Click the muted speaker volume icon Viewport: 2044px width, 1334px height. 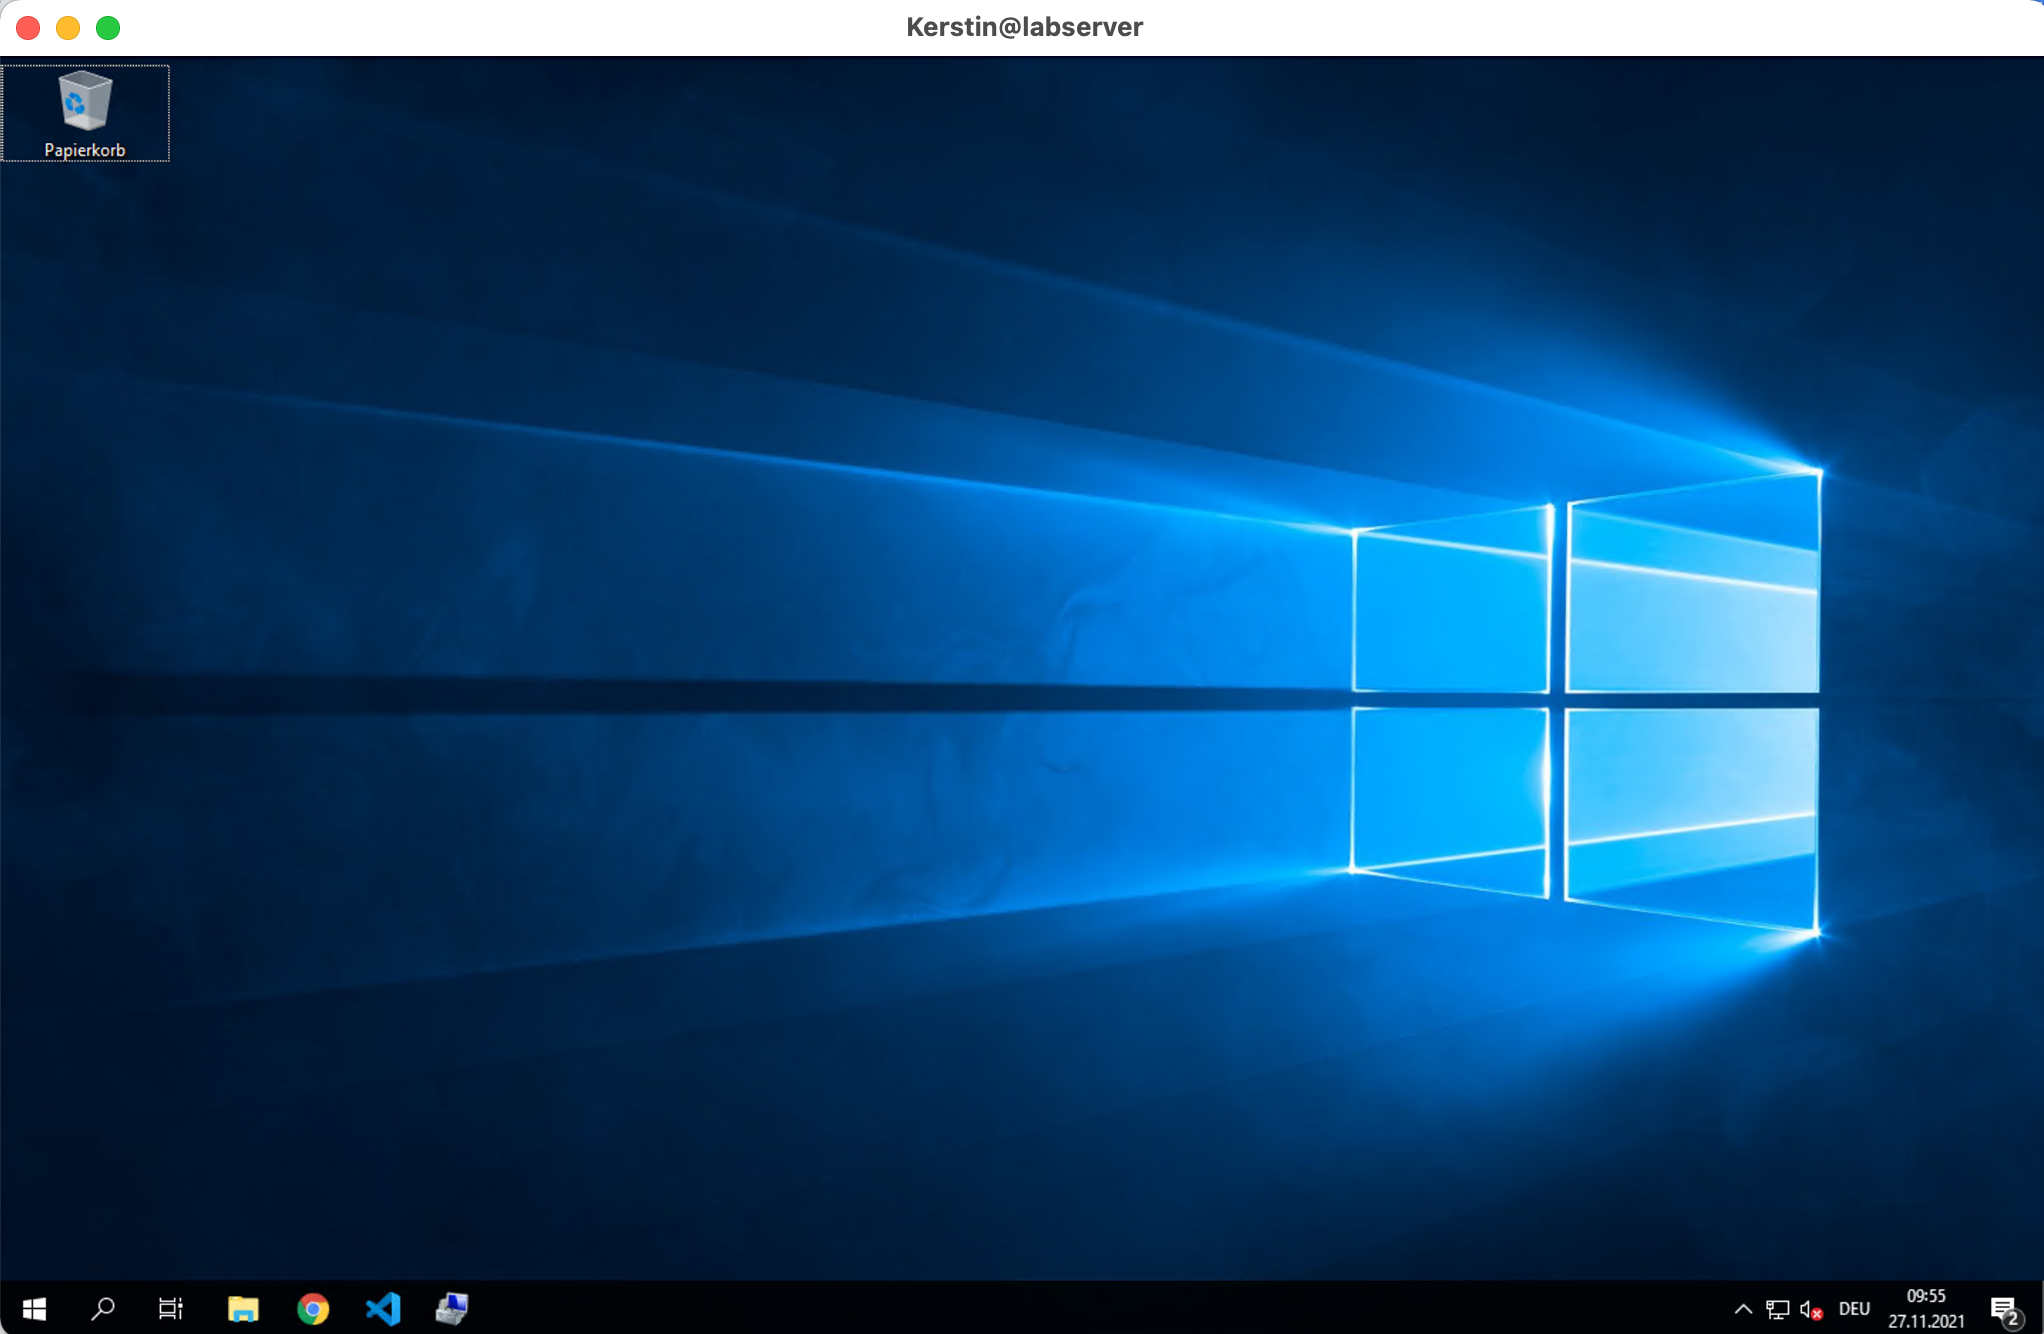1811,1309
